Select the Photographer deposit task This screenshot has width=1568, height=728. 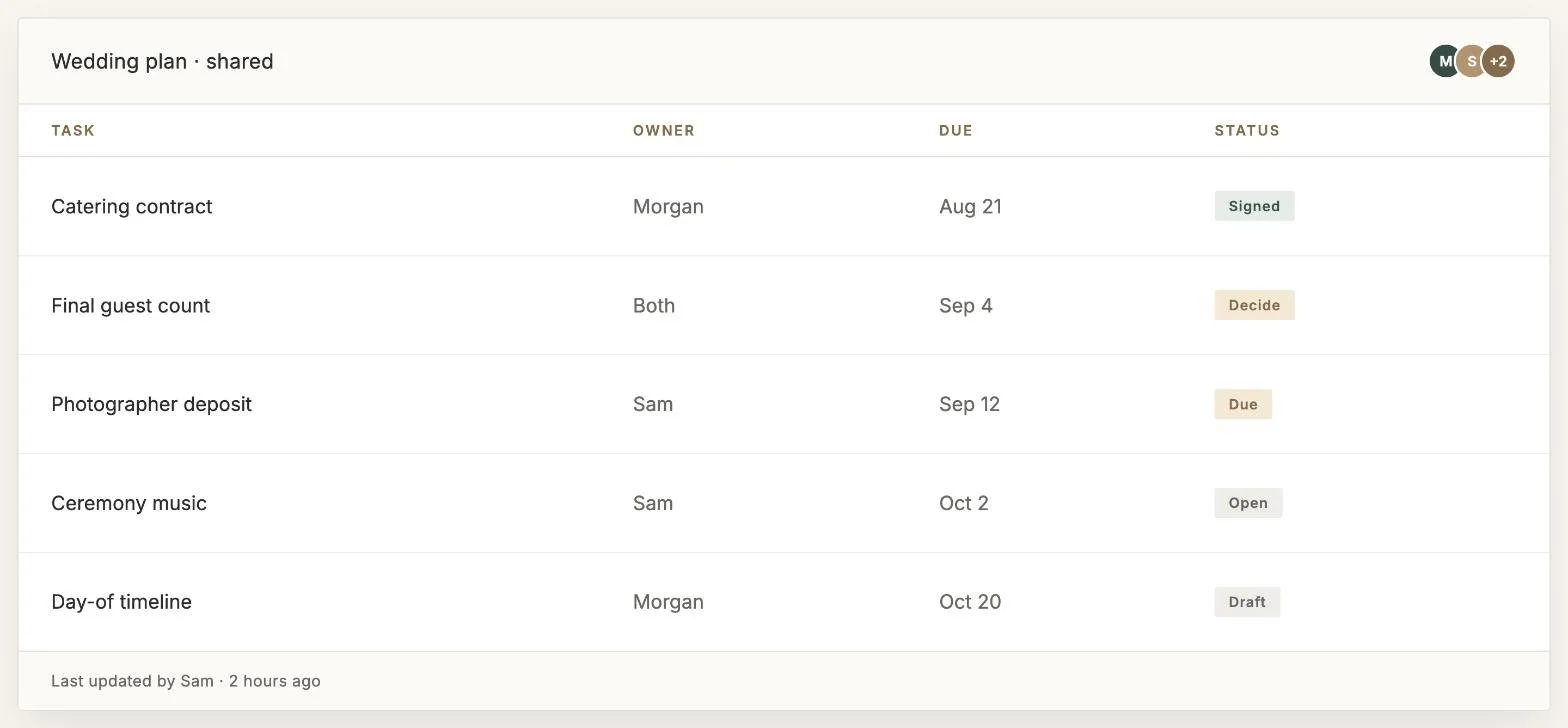[x=152, y=404]
